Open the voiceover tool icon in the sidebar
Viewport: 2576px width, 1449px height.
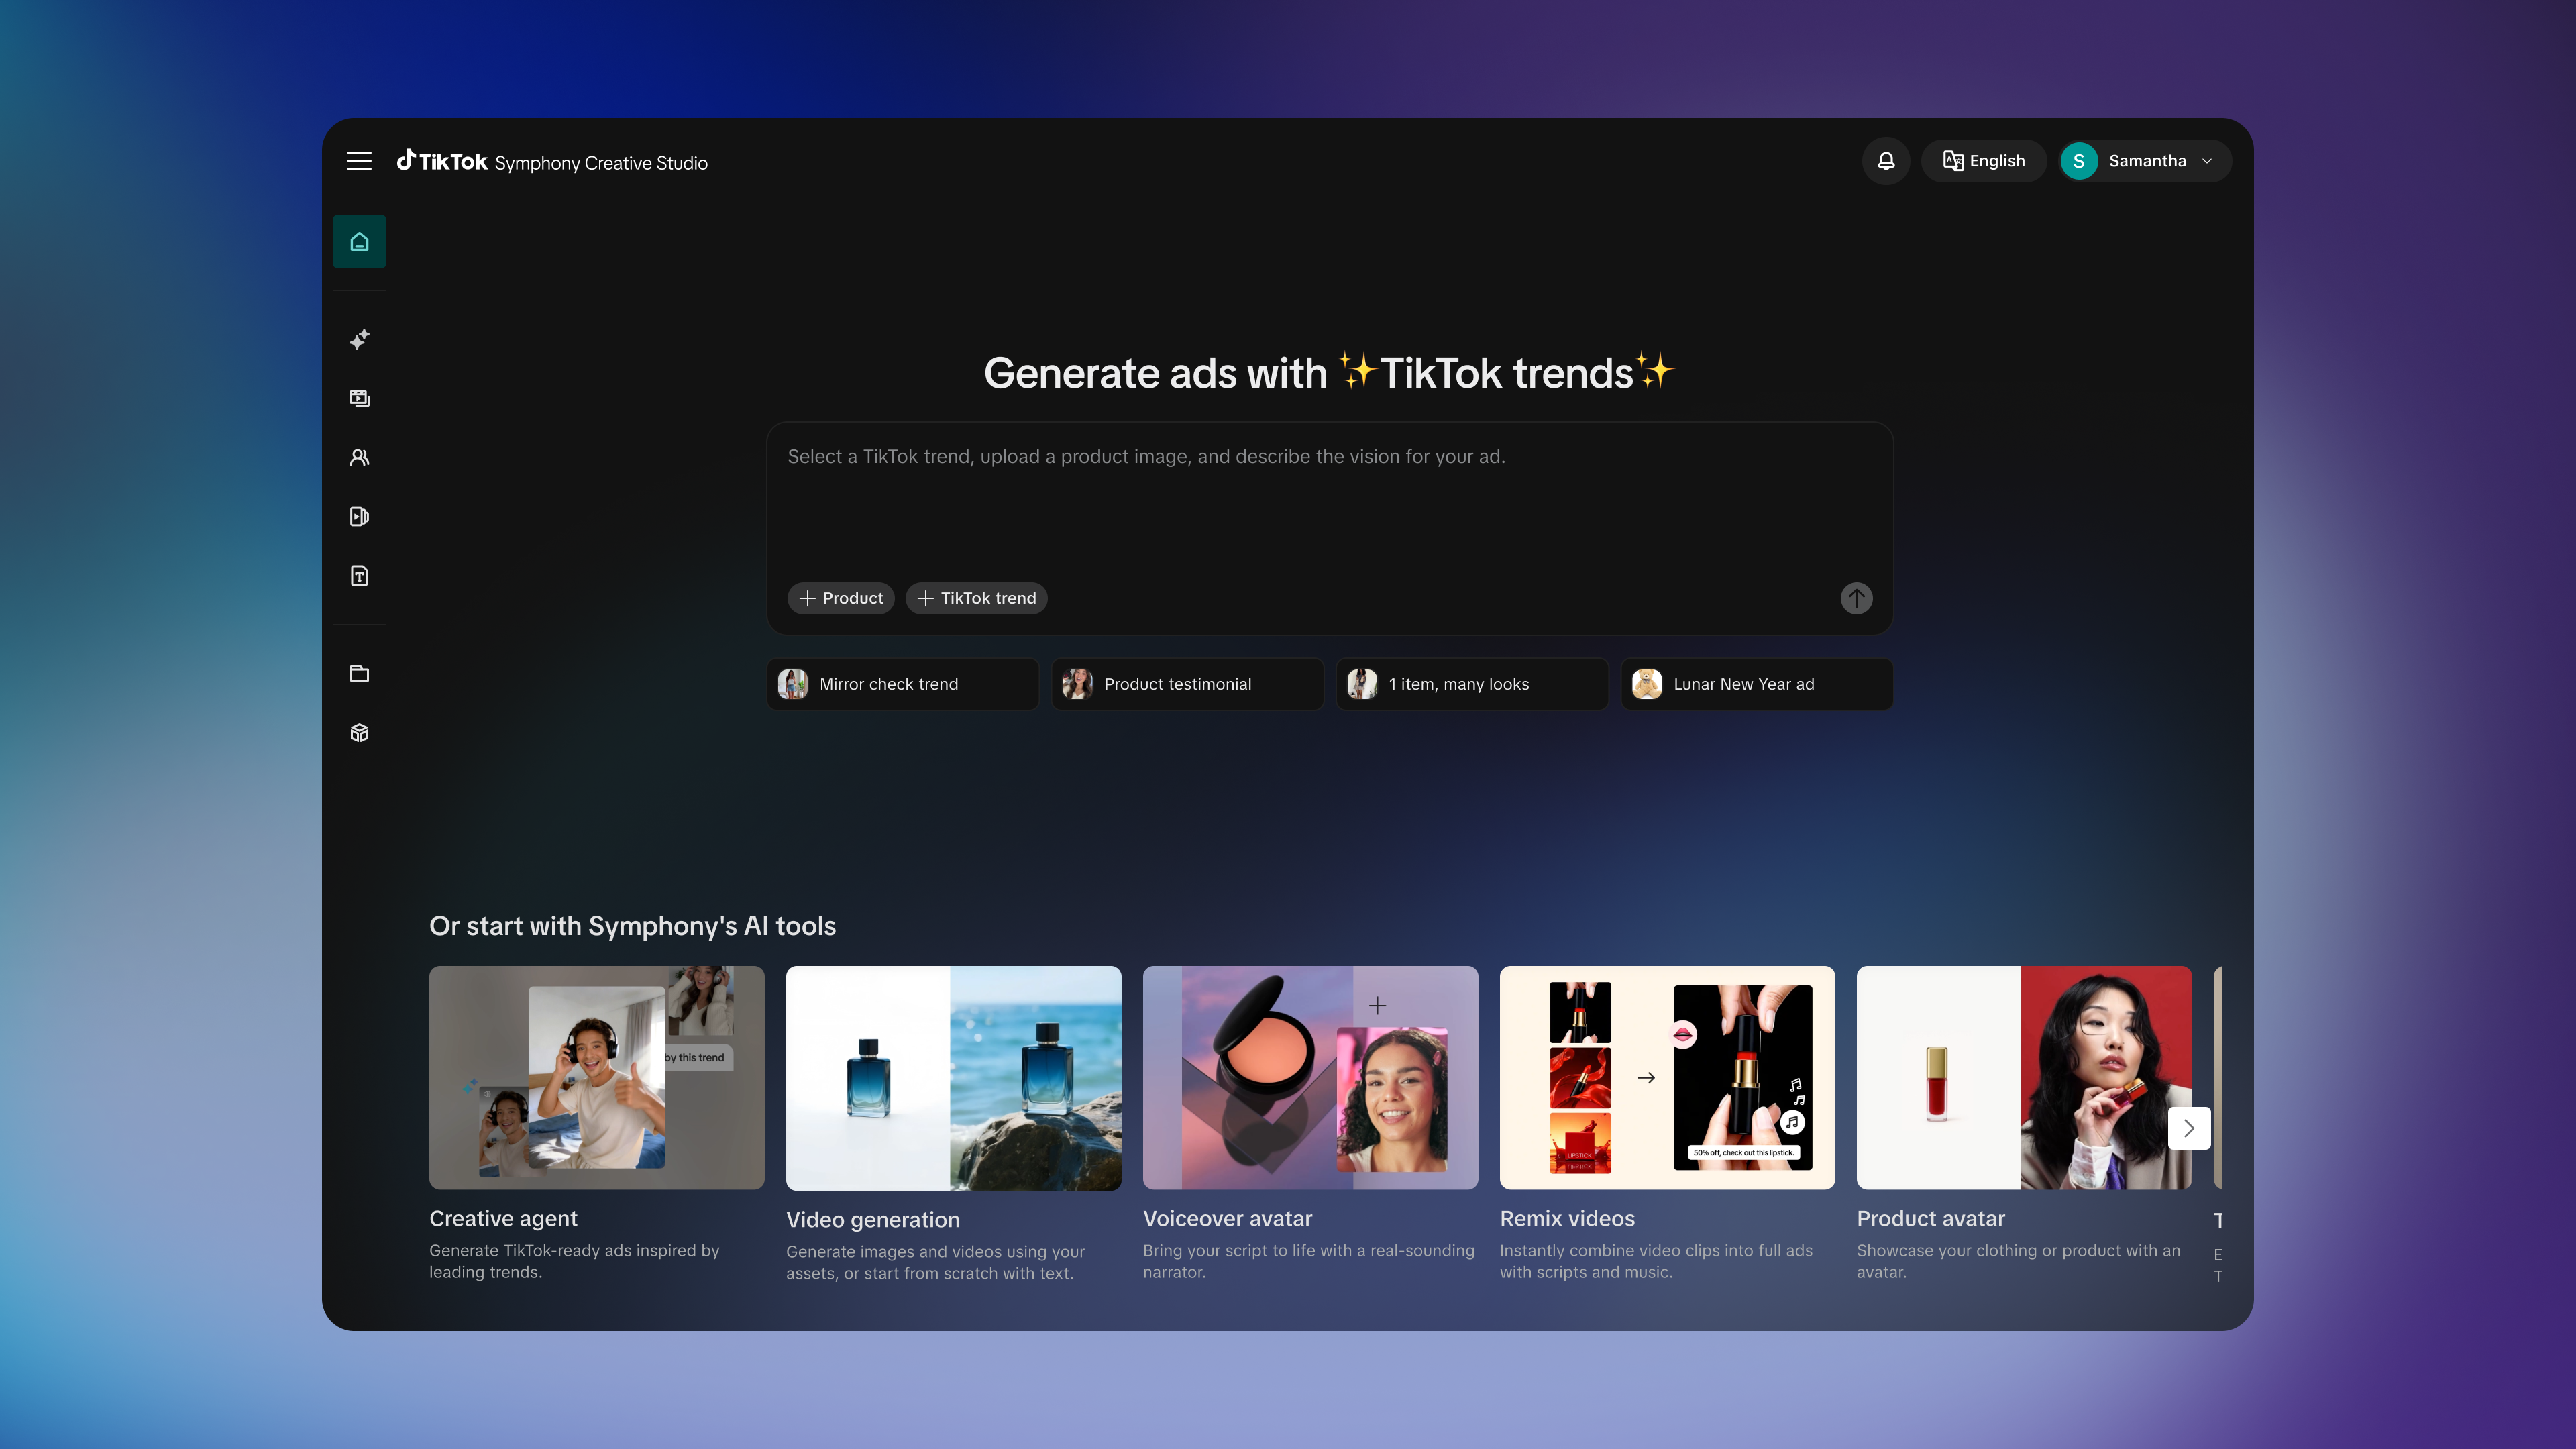pos(359,516)
